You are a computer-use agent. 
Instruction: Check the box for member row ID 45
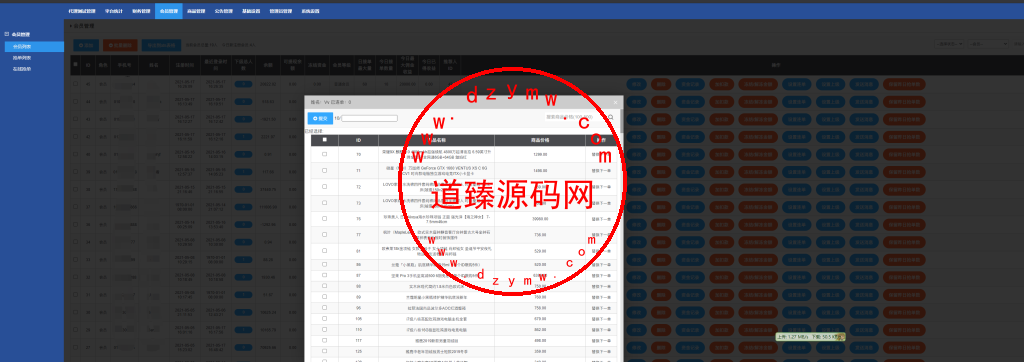click(75, 84)
